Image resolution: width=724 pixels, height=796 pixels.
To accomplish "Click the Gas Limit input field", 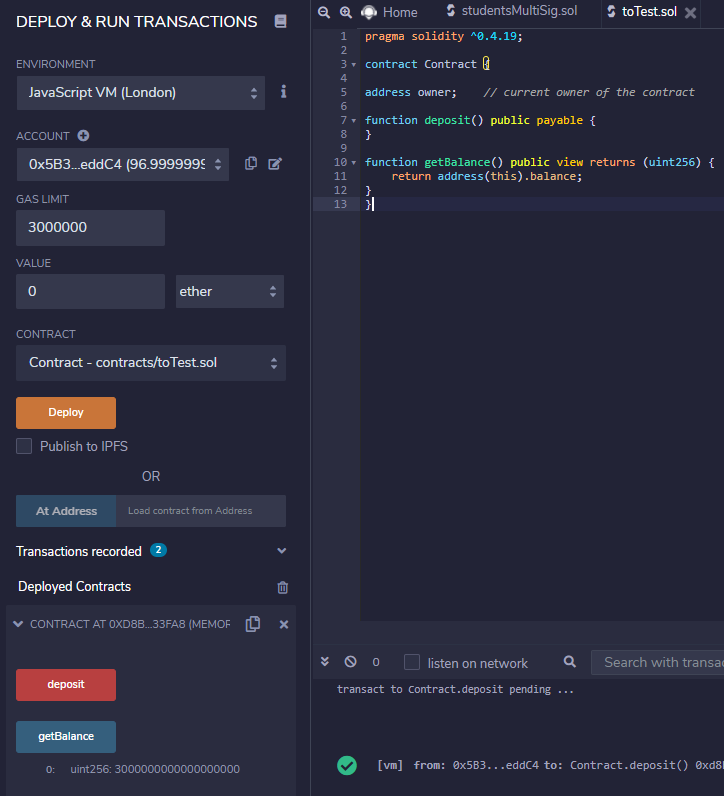I will click(x=90, y=227).
